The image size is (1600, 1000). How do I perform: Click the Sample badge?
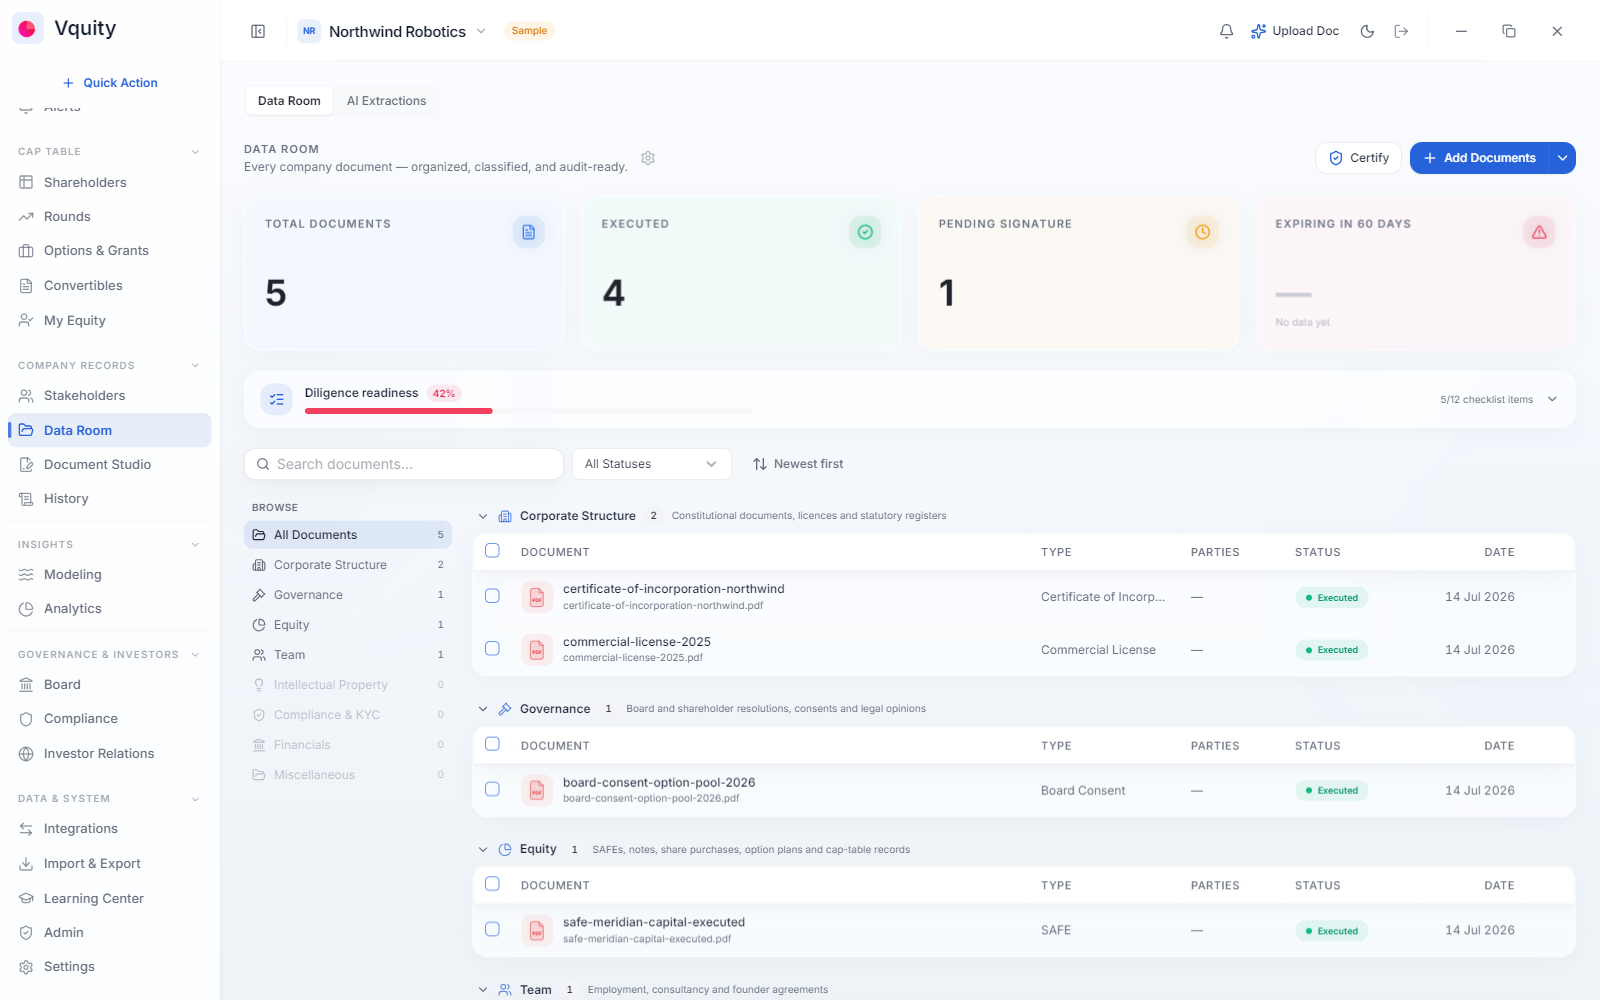(x=529, y=31)
